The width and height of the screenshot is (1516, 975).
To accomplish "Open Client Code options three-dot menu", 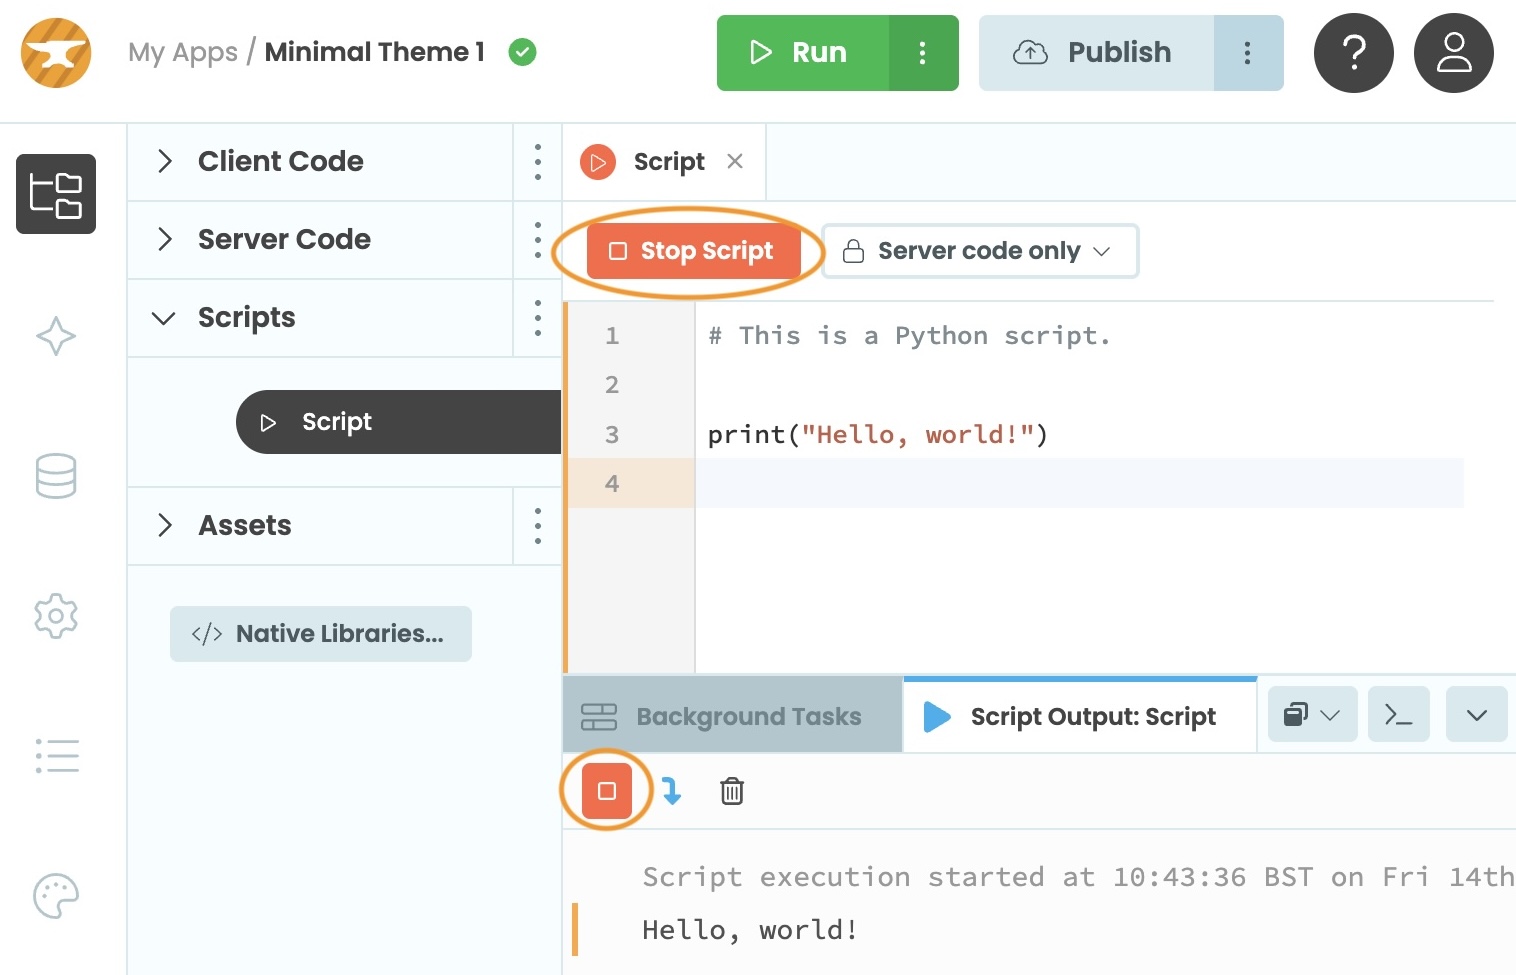I will click(x=538, y=162).
